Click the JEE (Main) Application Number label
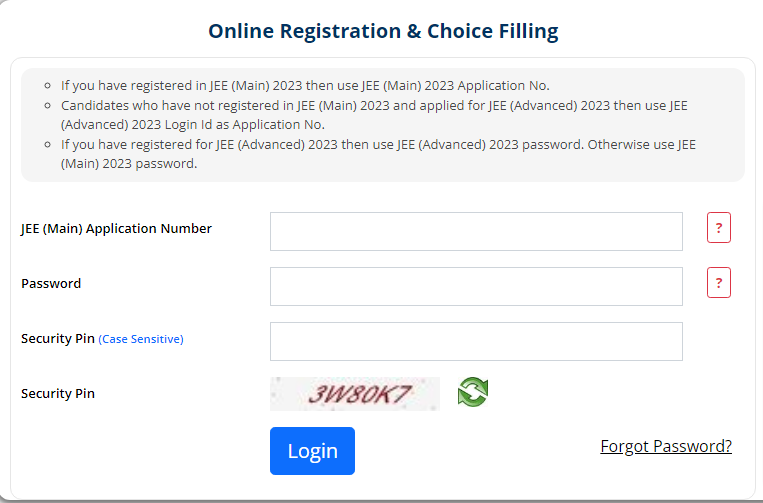 [116, 228]
